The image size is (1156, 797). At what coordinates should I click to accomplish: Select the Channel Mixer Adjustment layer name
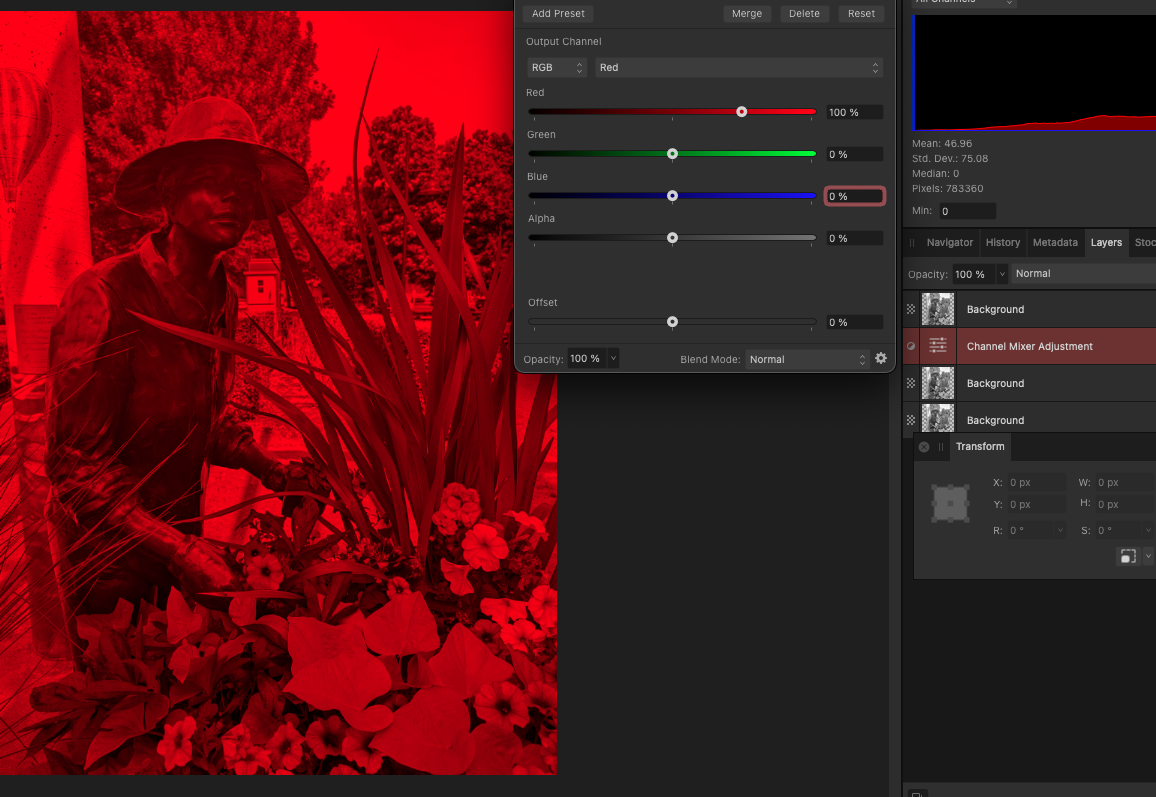(1029, 346)
